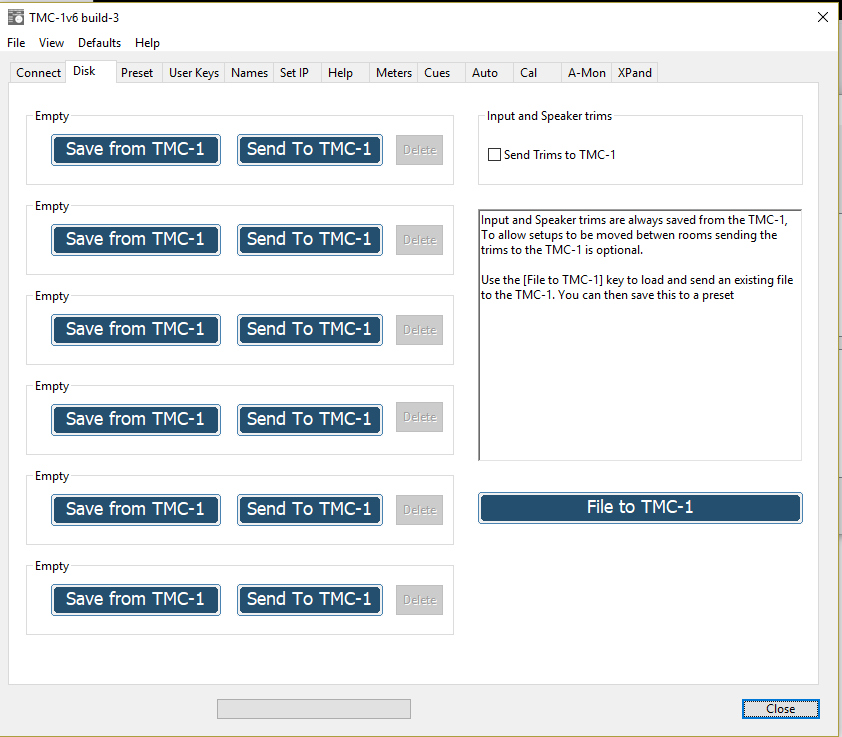Image resolution: width=842 pixels, height=737 pixels.
Task: Show the Meters tab
Action: point(394,73)
